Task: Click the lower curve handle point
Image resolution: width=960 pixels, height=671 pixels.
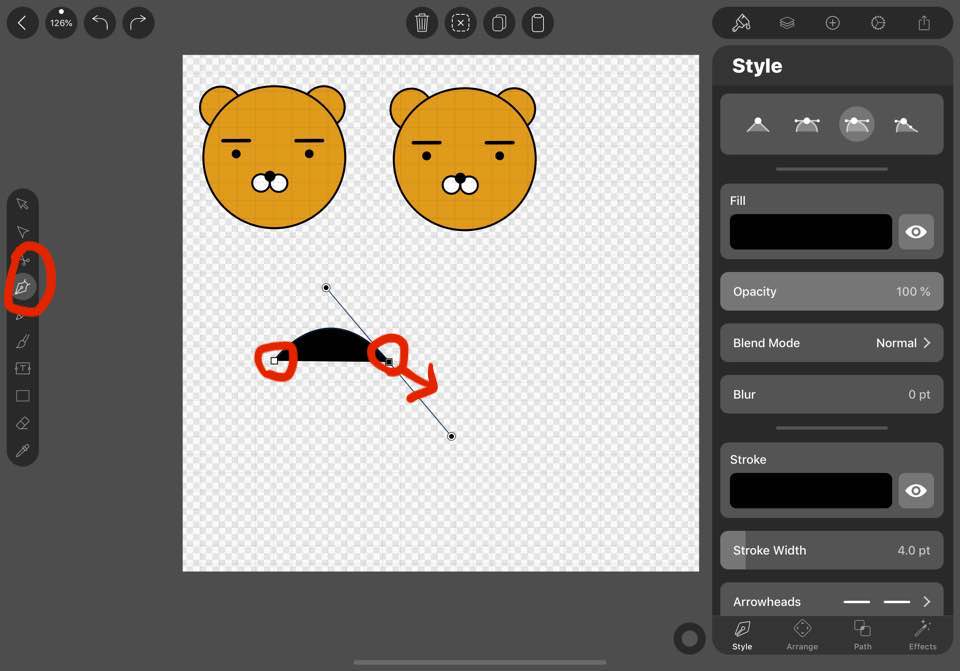Action: [x=451, y=437]
